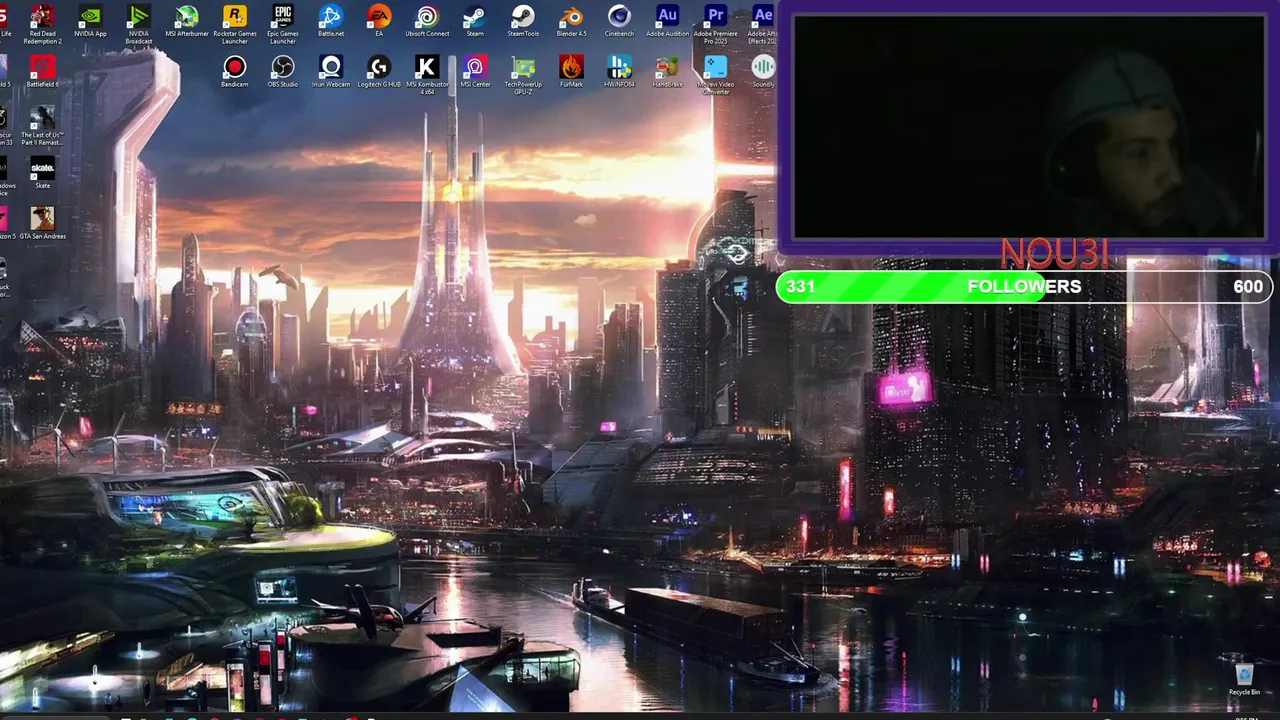Launch the NVIDIA App desktop icon
Screen dimensions: 1280x720
pyautogui.click(x=90, y=22)
